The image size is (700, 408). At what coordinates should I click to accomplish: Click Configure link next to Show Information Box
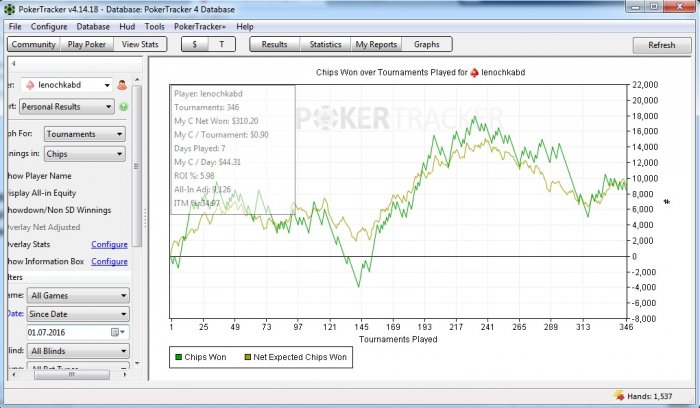coord(109,261)
